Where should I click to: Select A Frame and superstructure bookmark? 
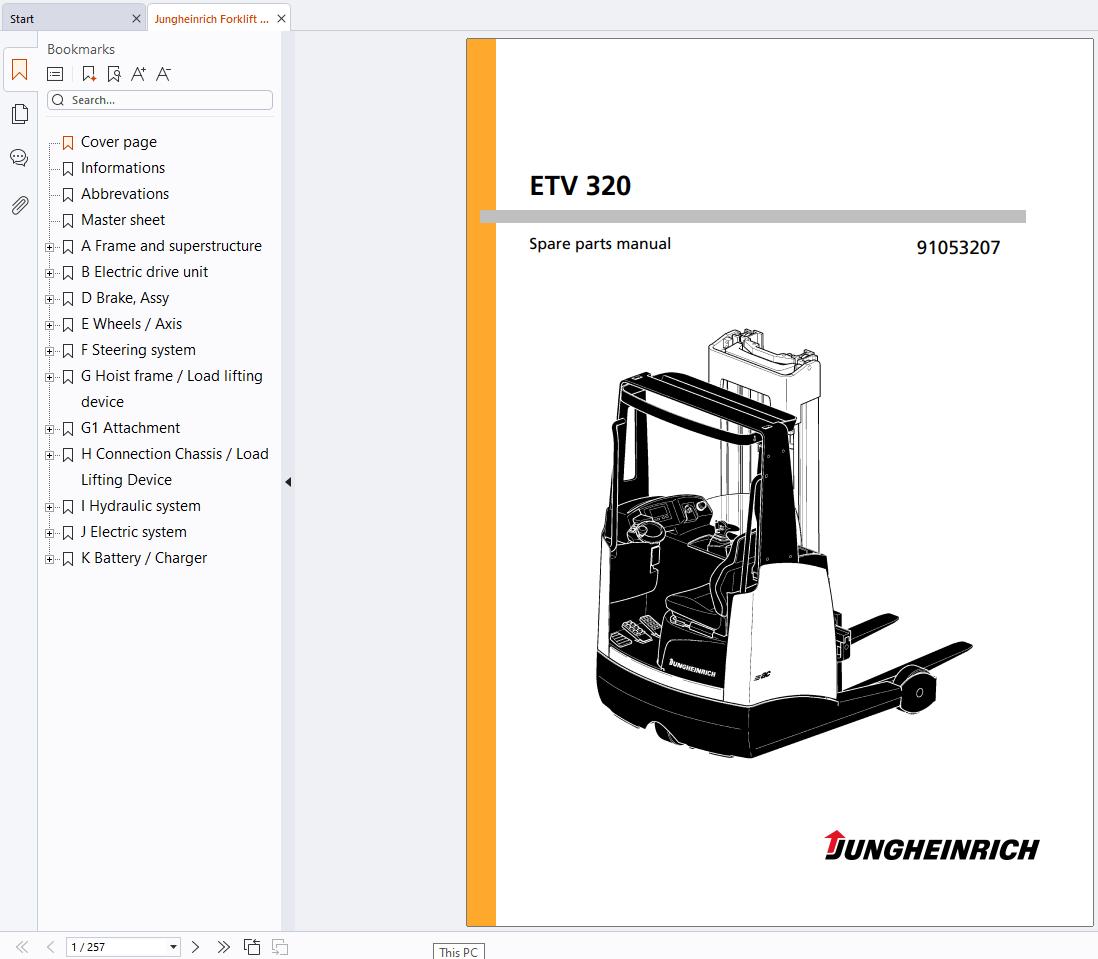coord(171,246)
